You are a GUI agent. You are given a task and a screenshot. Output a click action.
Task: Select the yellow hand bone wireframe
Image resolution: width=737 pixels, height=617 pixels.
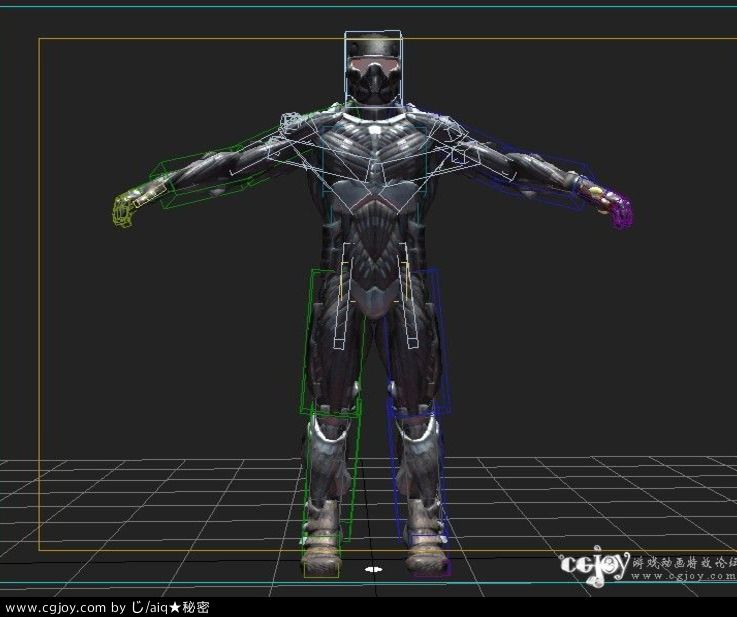pos(123,211)
